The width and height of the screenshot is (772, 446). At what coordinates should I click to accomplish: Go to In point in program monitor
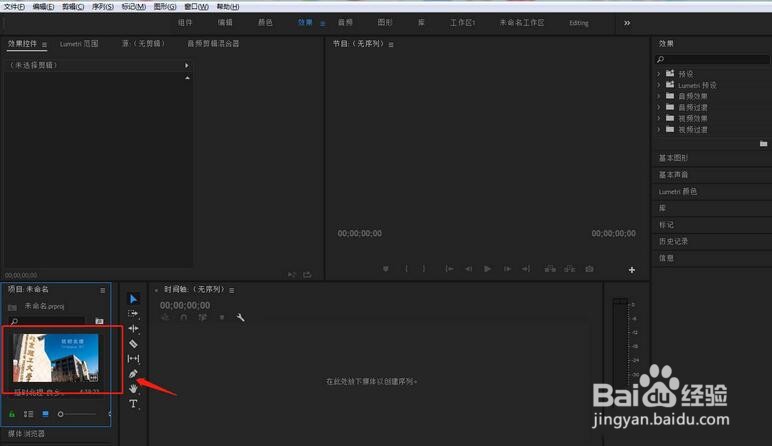449,269
